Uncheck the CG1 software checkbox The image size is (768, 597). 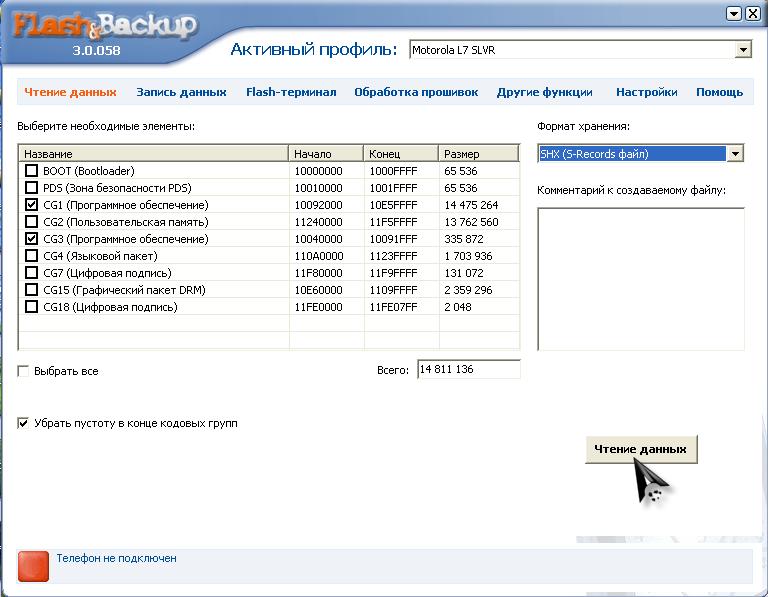click(31, 204)
